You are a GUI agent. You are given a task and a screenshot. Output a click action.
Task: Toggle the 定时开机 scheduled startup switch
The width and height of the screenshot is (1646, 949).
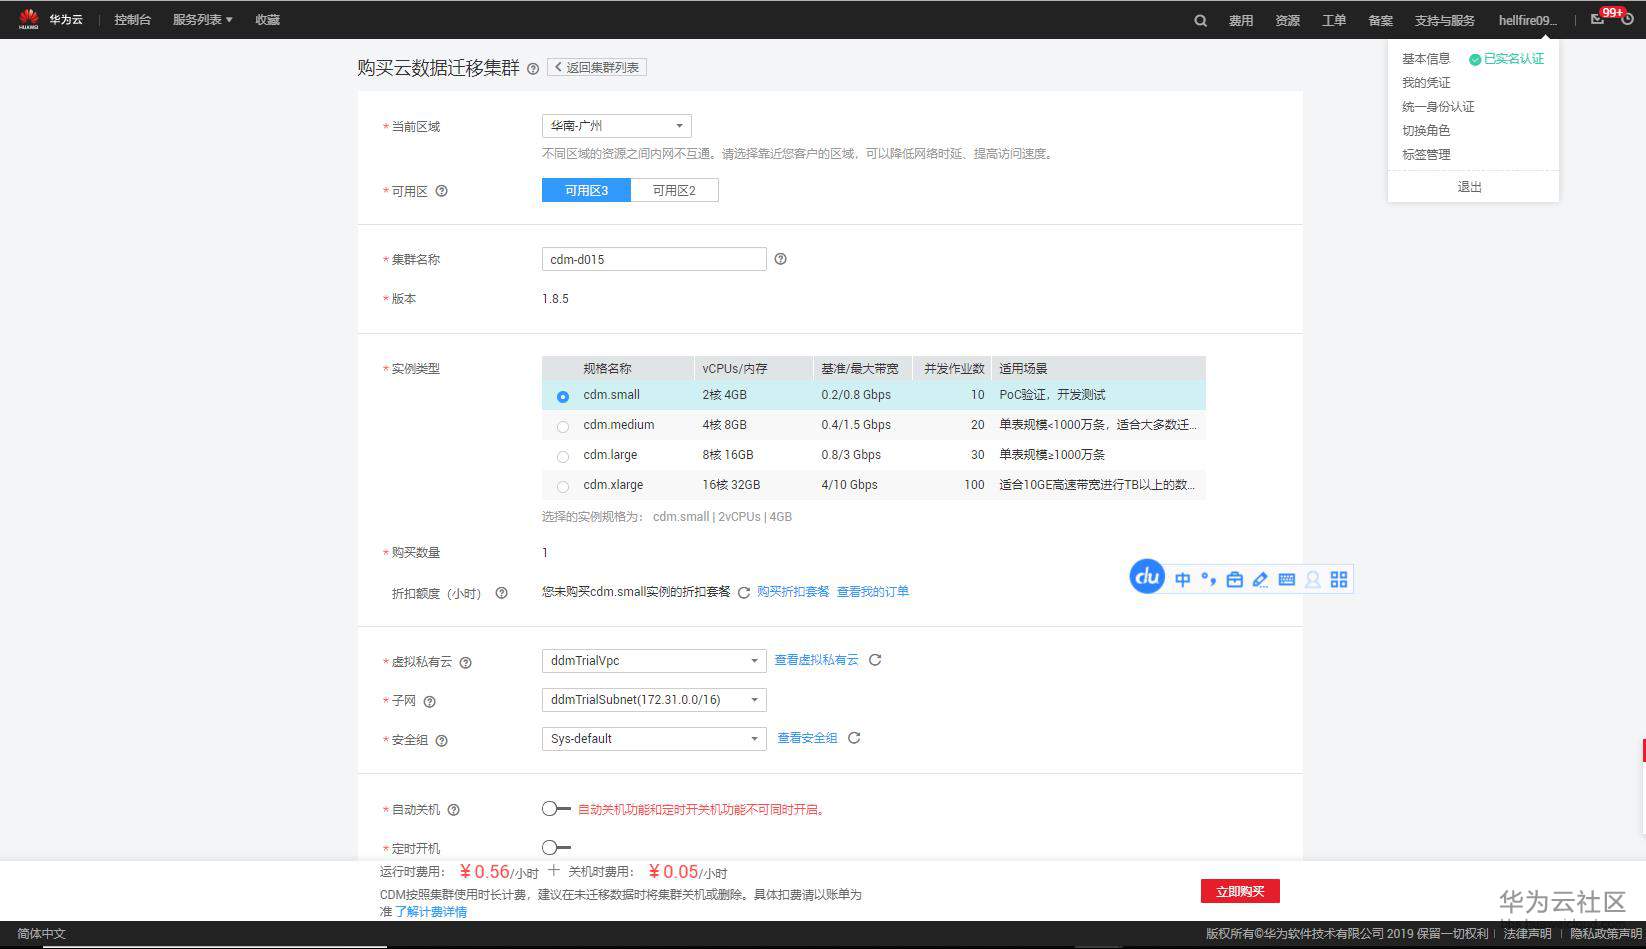(x=556, y=848)
